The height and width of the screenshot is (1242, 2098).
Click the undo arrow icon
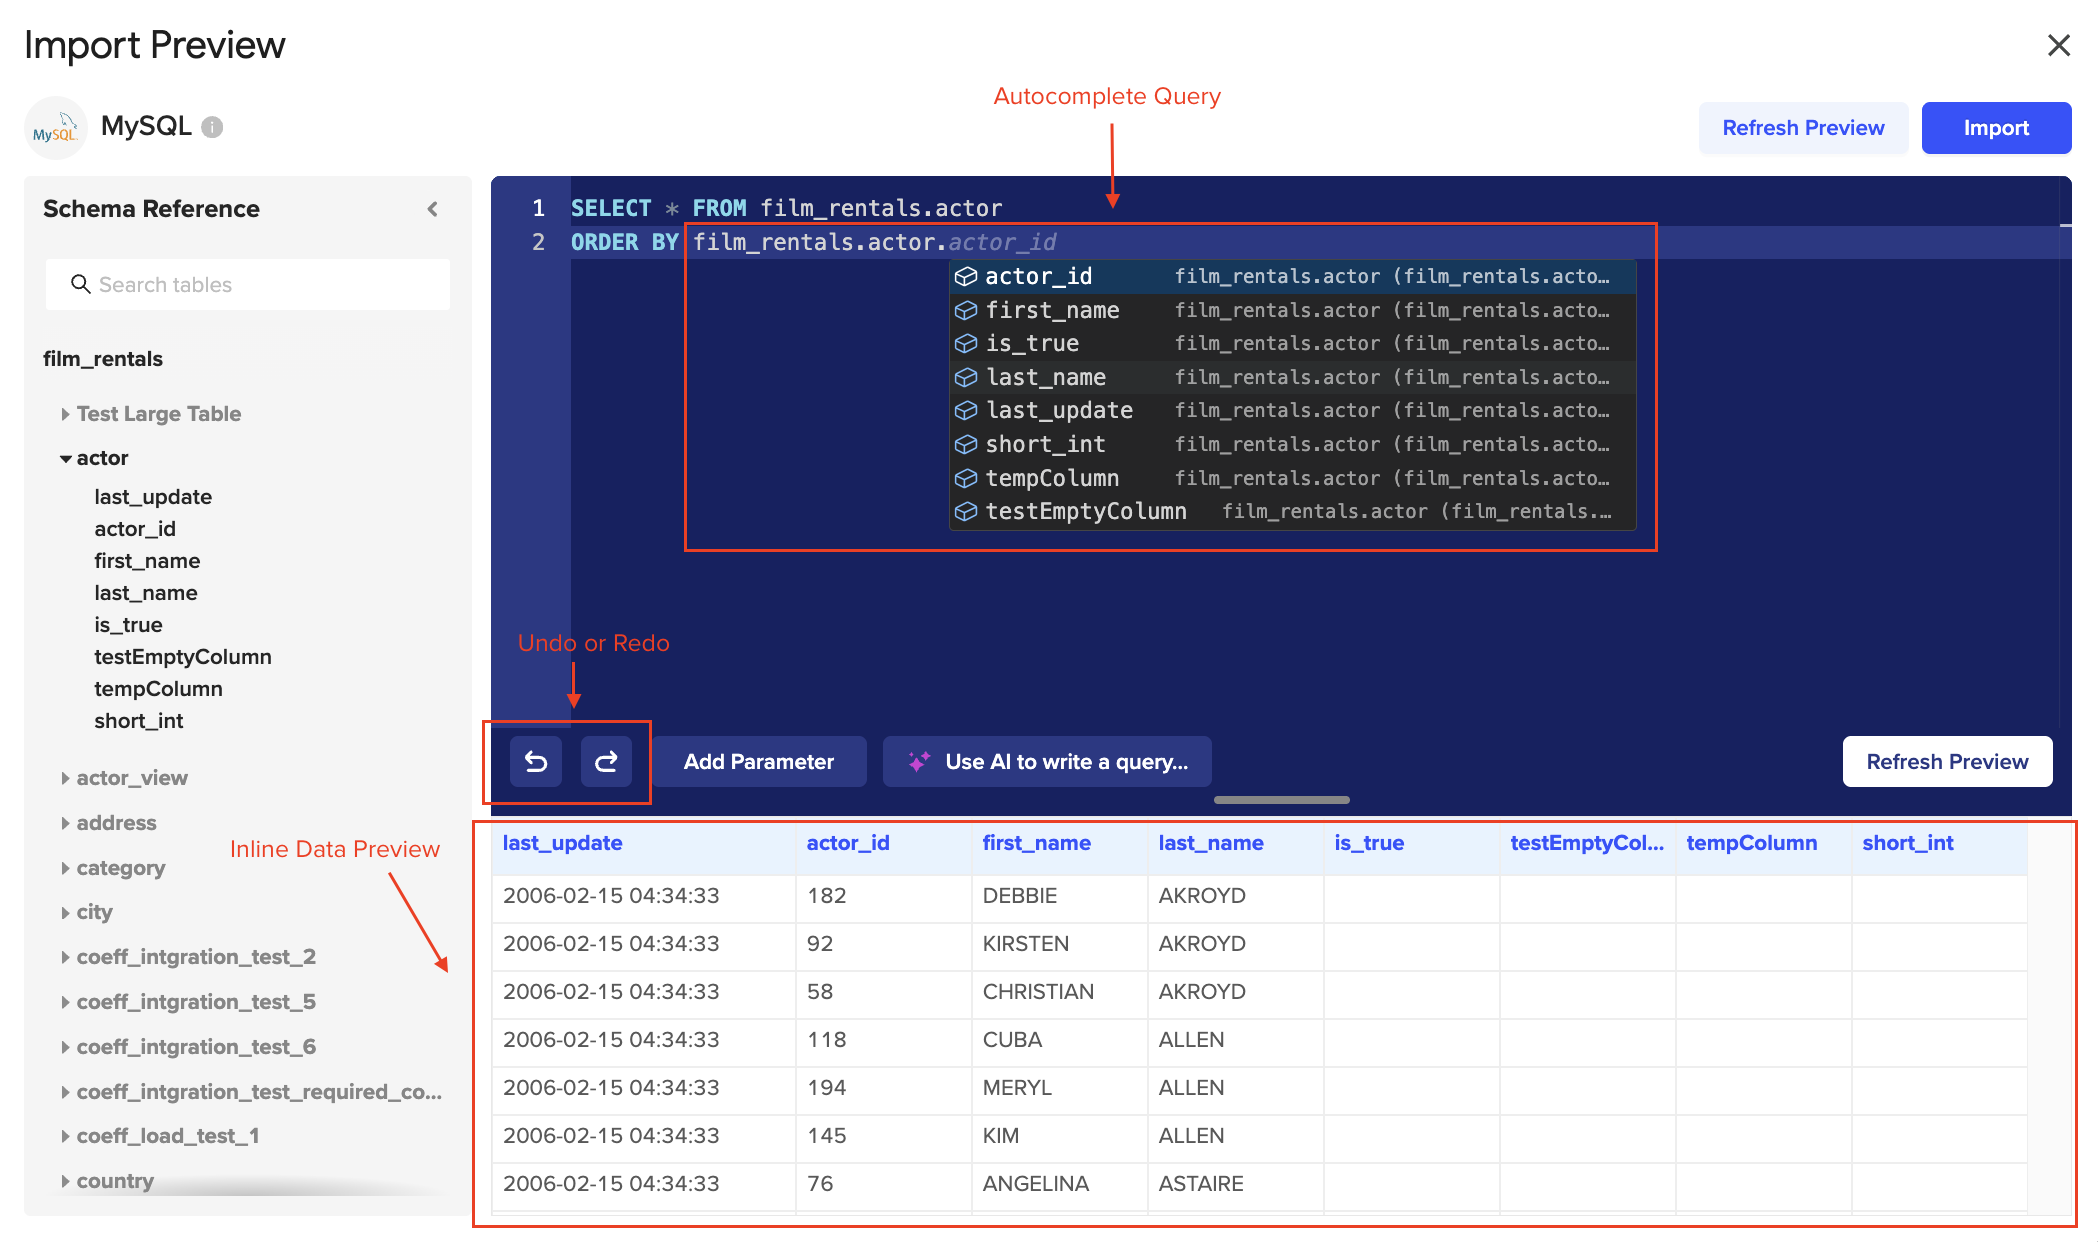point(536,762)
